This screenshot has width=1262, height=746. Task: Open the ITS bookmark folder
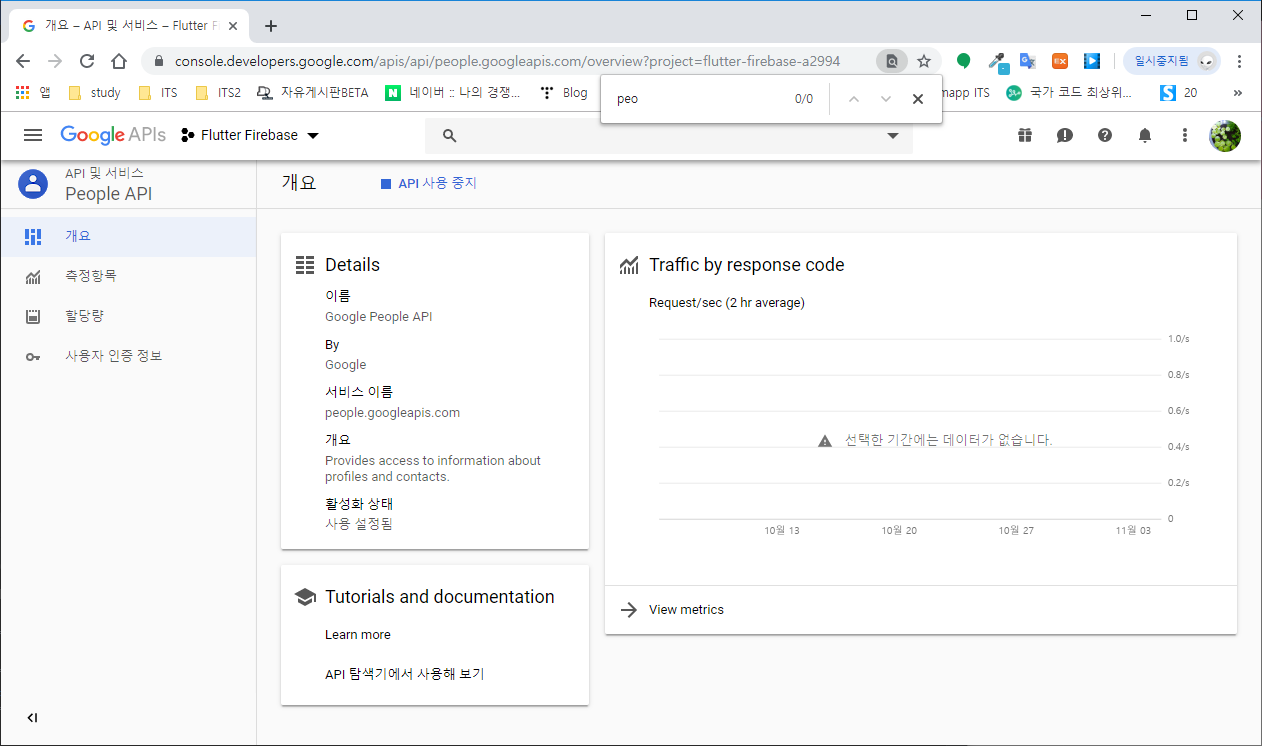tap(158, 93)
